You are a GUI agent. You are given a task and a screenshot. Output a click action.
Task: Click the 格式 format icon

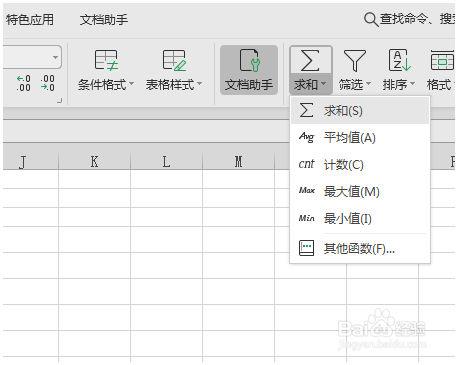pos(442,60)
